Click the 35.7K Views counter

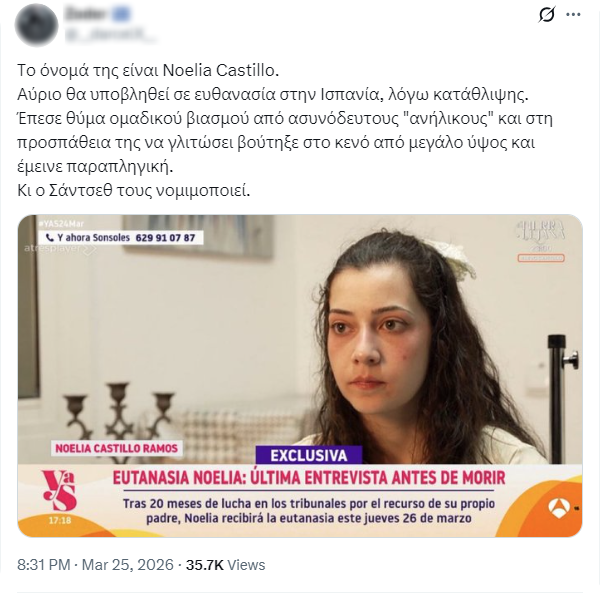pos(225,565)
